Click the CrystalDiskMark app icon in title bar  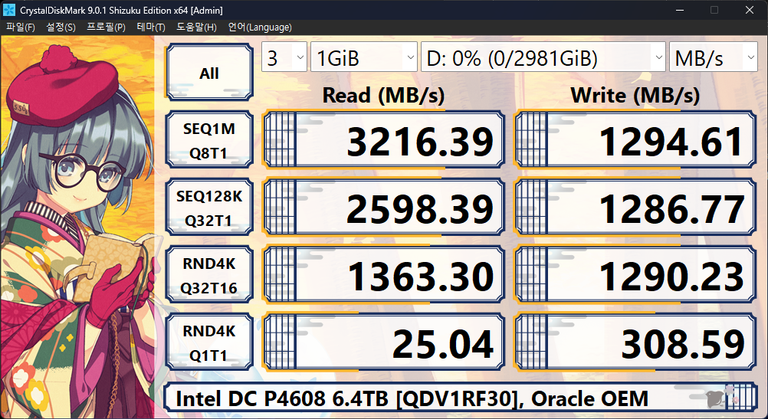[x=9, y=10]
